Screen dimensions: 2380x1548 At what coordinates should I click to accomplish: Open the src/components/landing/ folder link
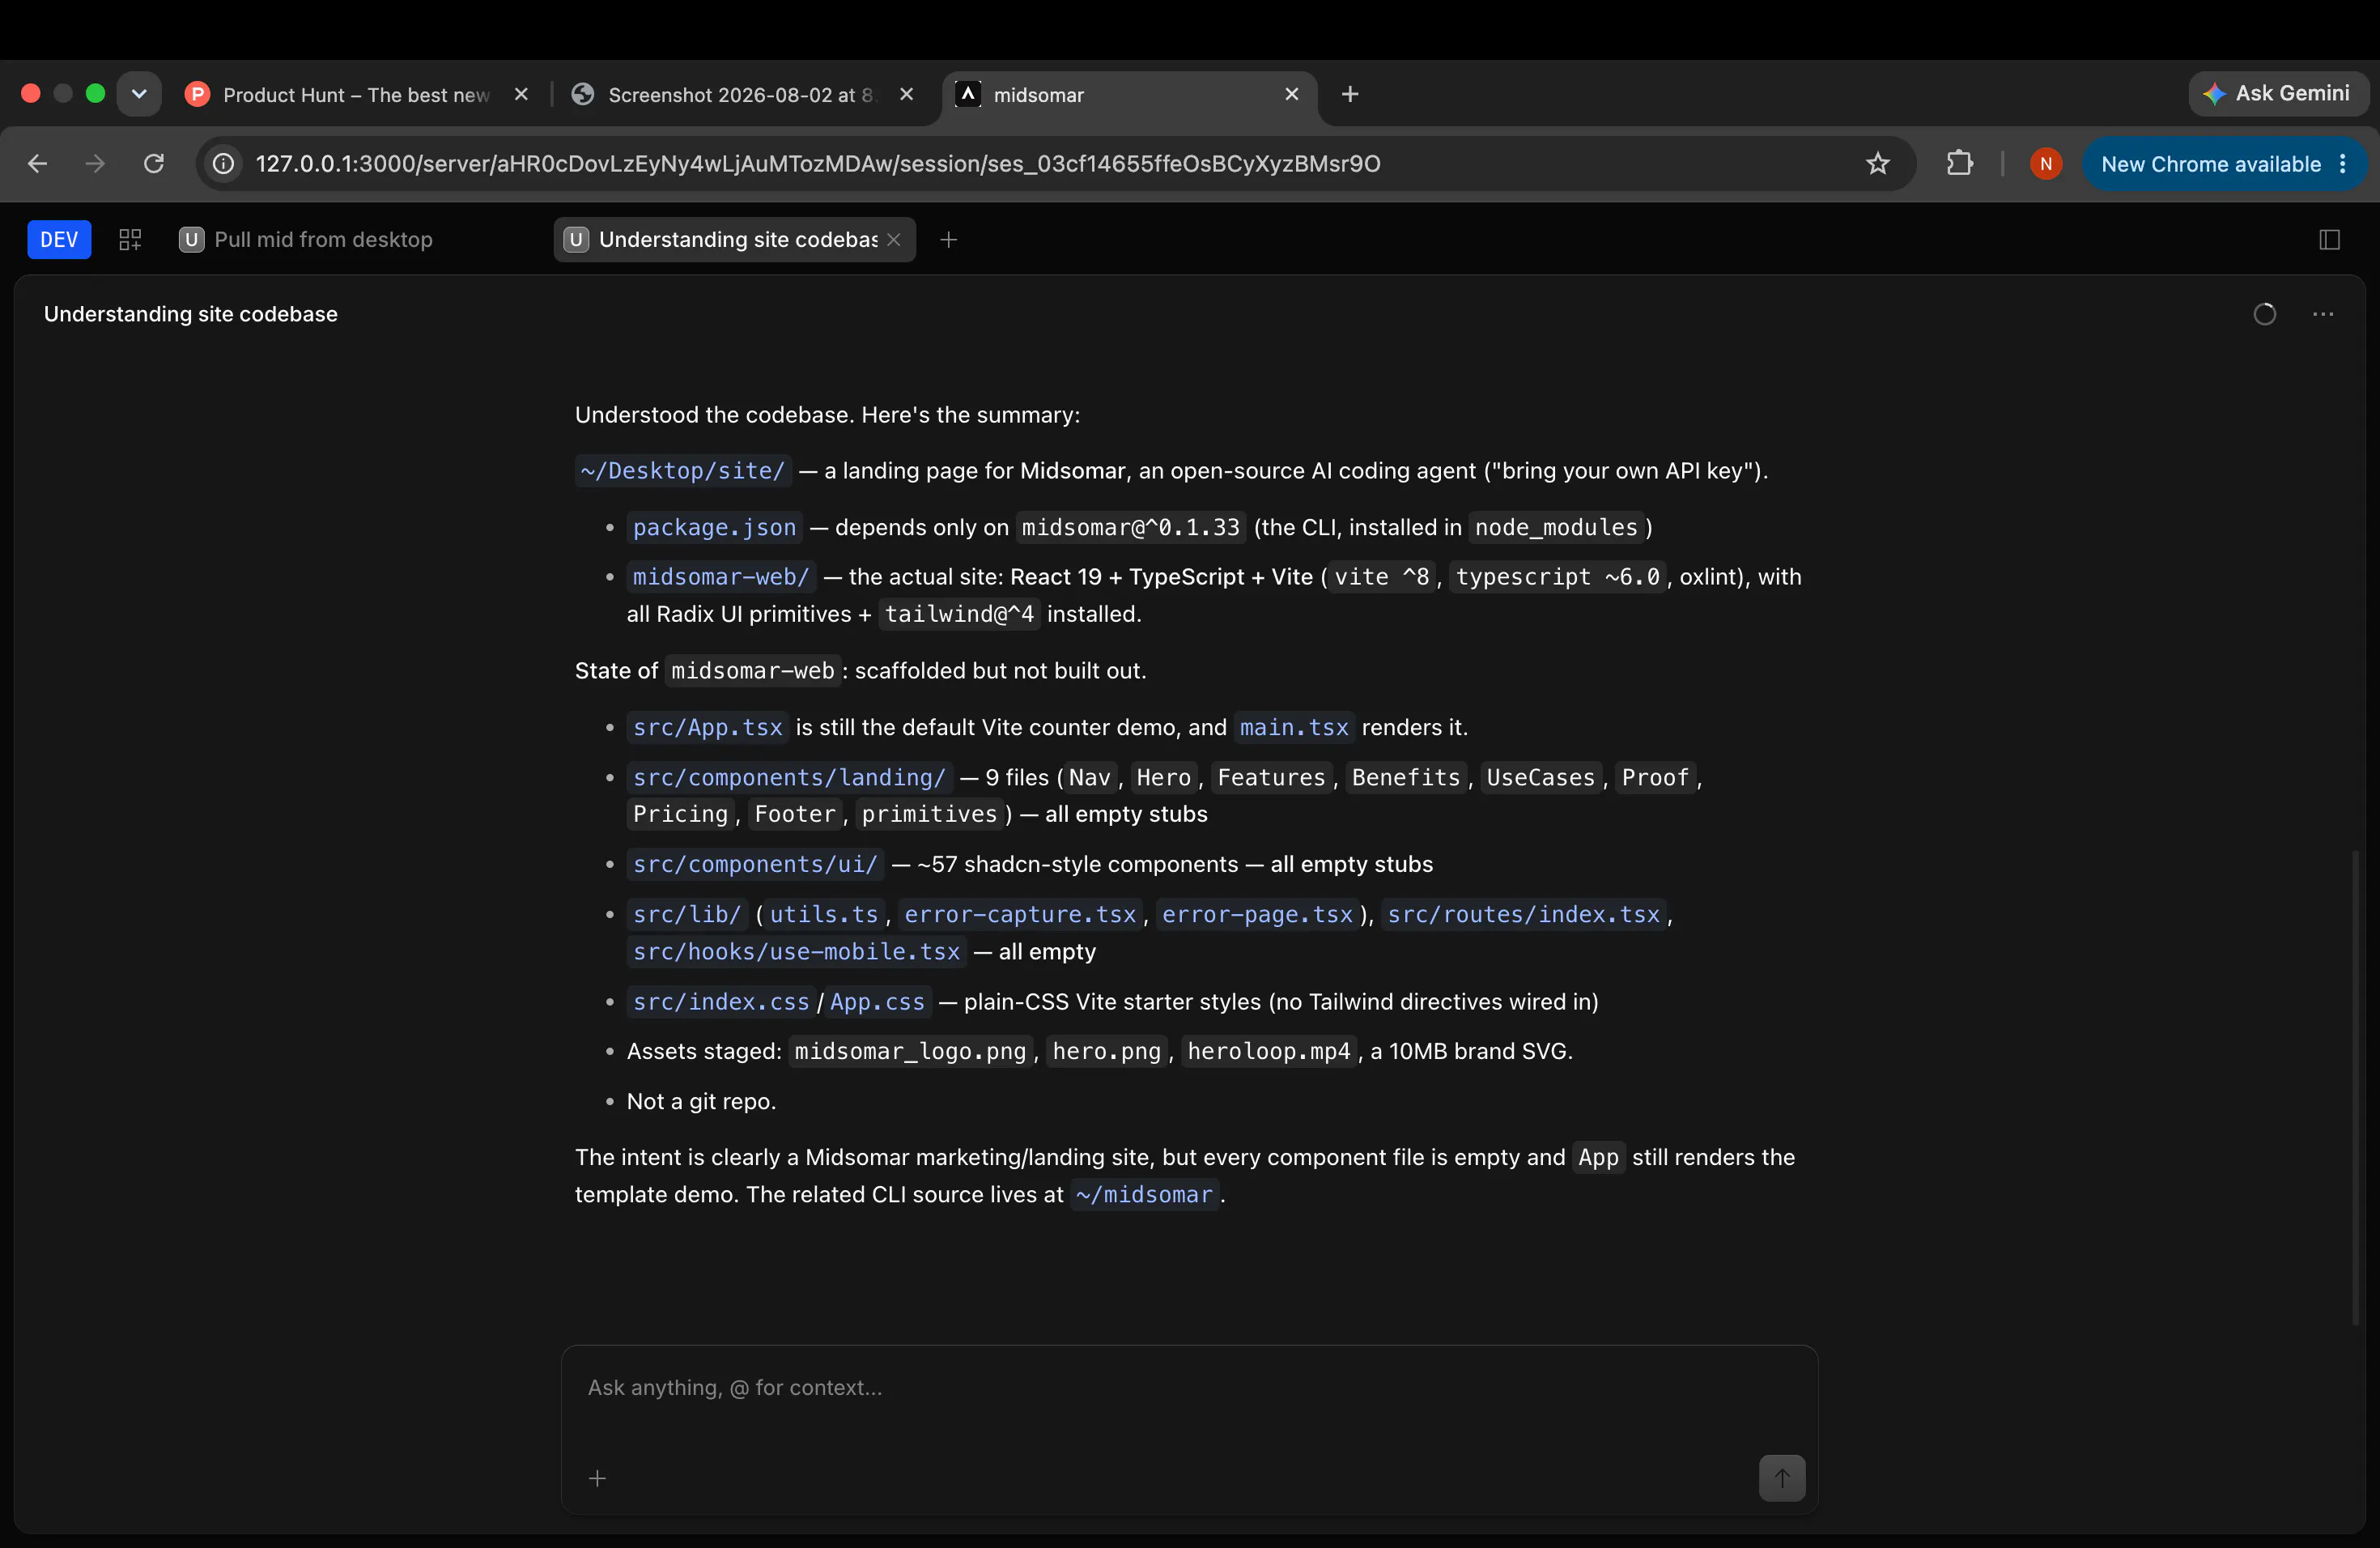[789, 777]
